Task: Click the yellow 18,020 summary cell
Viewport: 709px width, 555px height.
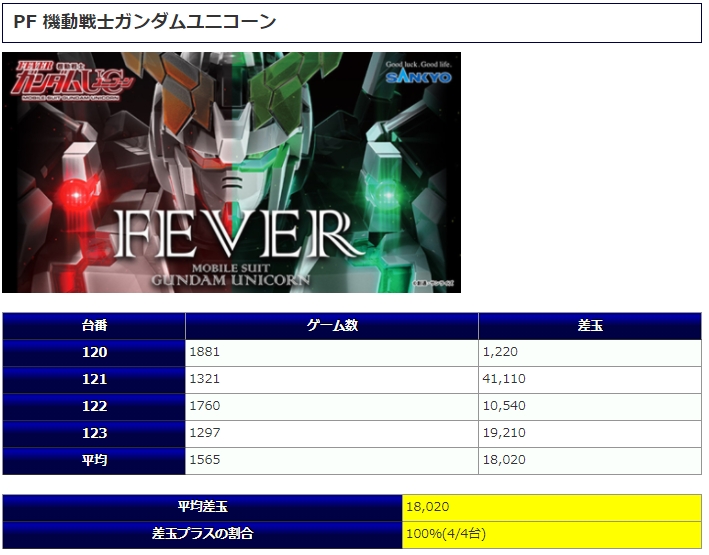Action: point(552,508)
